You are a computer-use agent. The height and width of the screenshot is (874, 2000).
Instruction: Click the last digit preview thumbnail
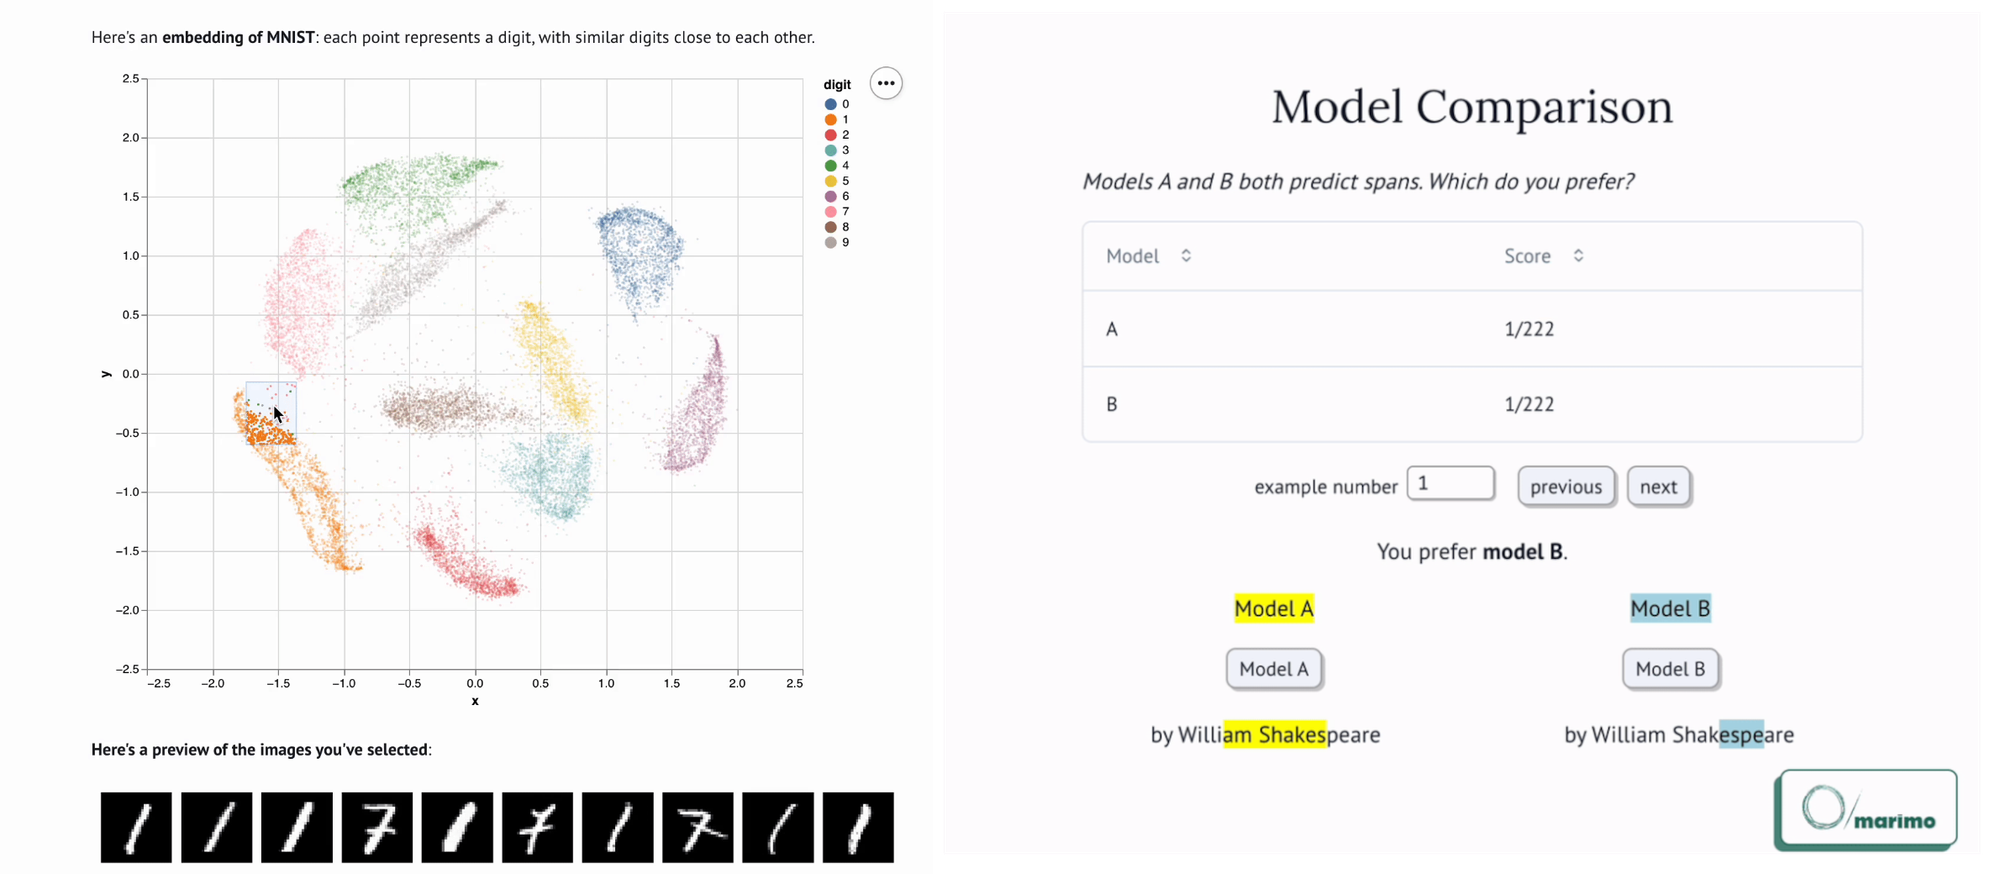point(858,827)
